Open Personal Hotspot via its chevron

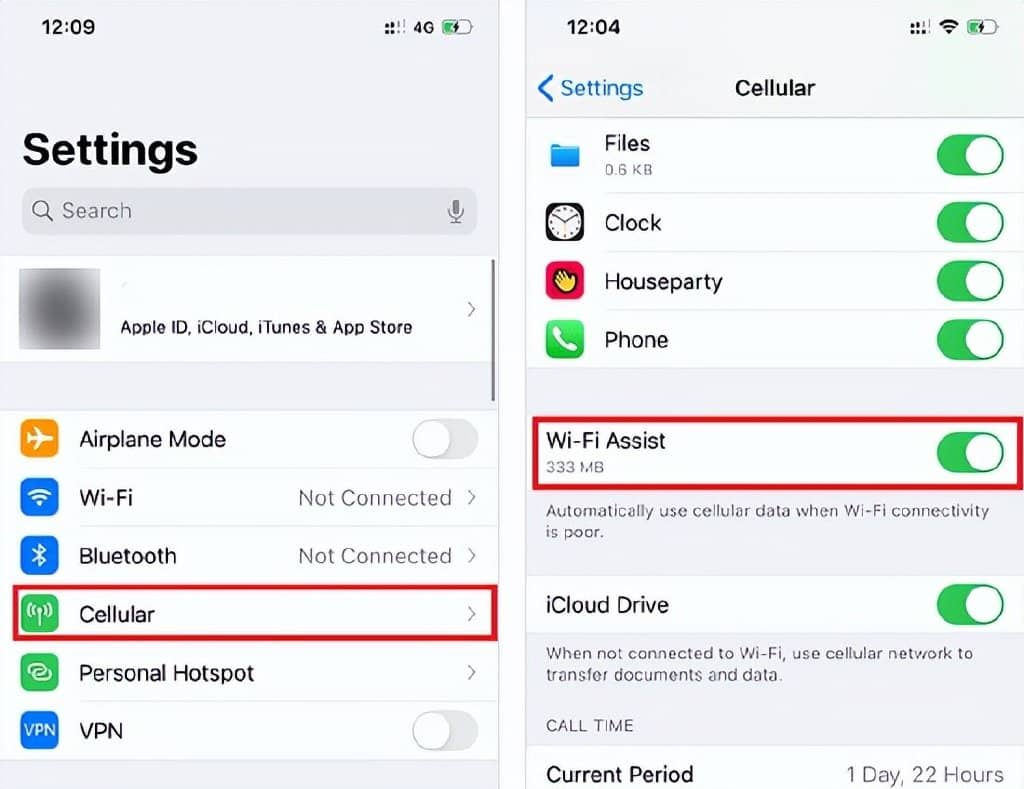click(x=472, y=672)
